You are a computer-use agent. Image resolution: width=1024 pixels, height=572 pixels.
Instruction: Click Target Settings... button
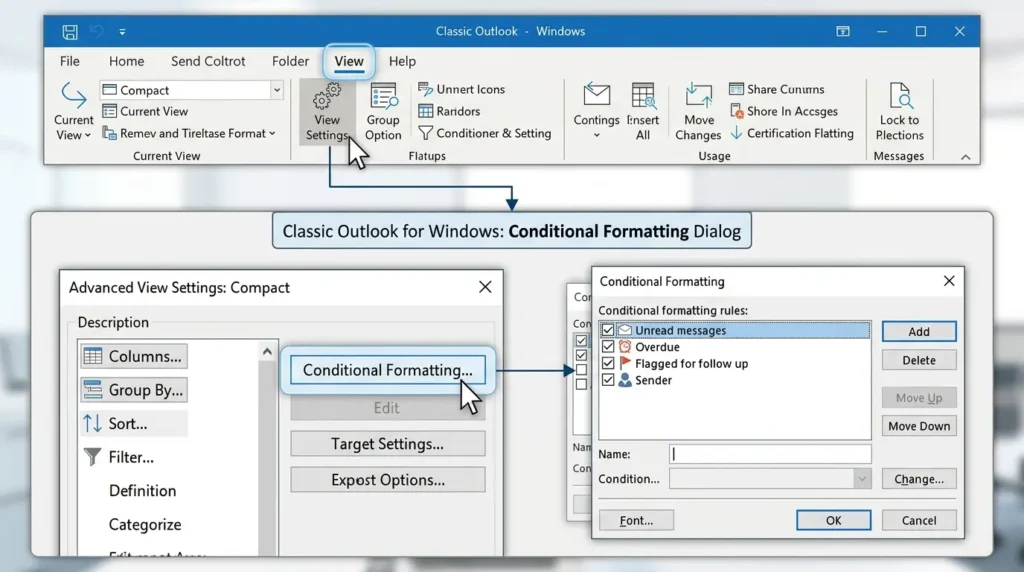point(388,444)
